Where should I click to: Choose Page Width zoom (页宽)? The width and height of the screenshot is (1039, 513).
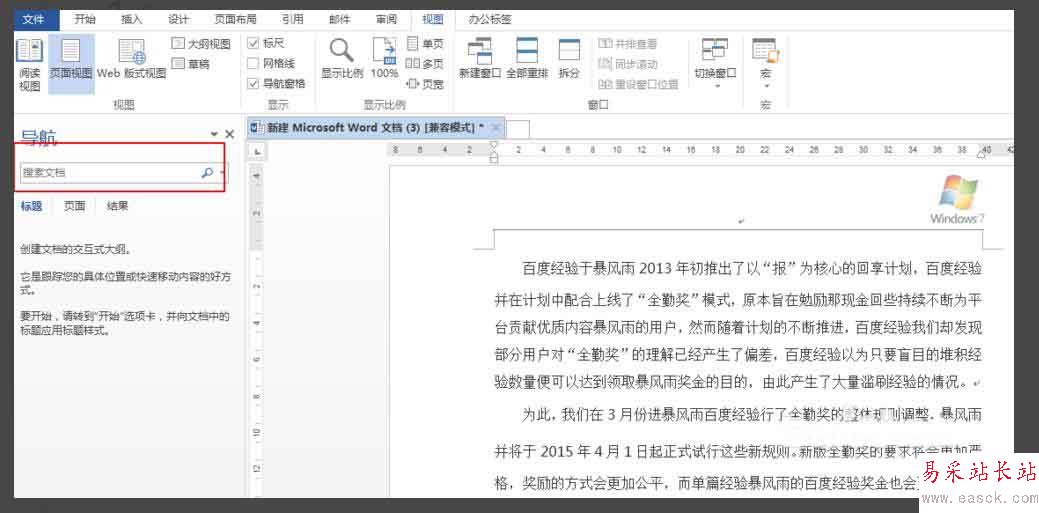click(x=424, y=84)
